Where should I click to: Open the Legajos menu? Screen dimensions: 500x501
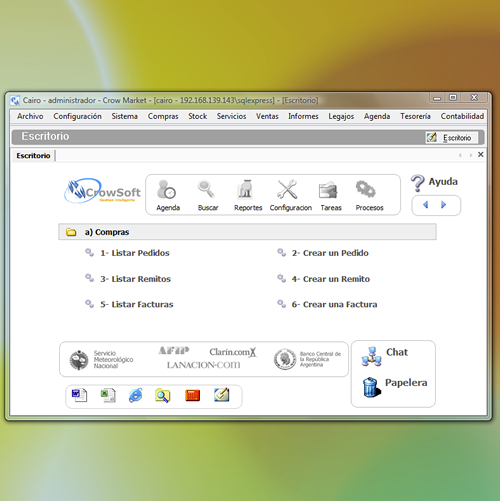pyautogui.click(x=341, y=116)
